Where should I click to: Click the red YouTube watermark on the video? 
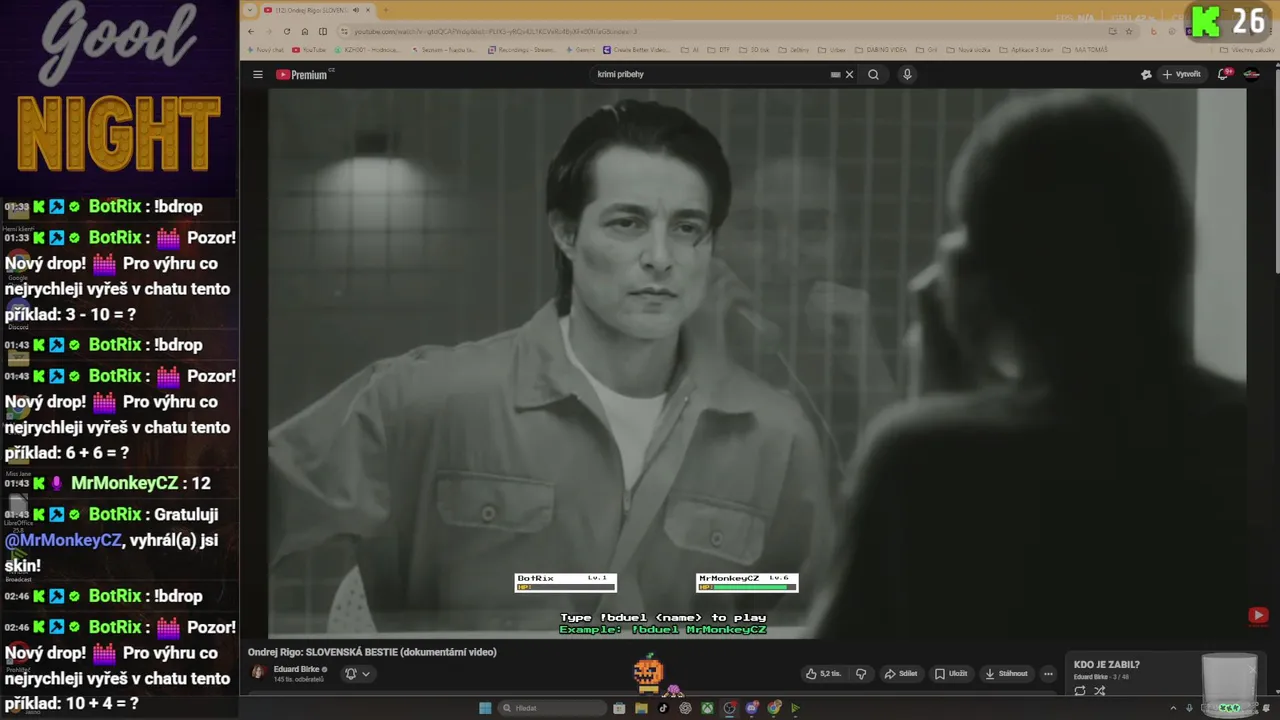click(1258, 616)
